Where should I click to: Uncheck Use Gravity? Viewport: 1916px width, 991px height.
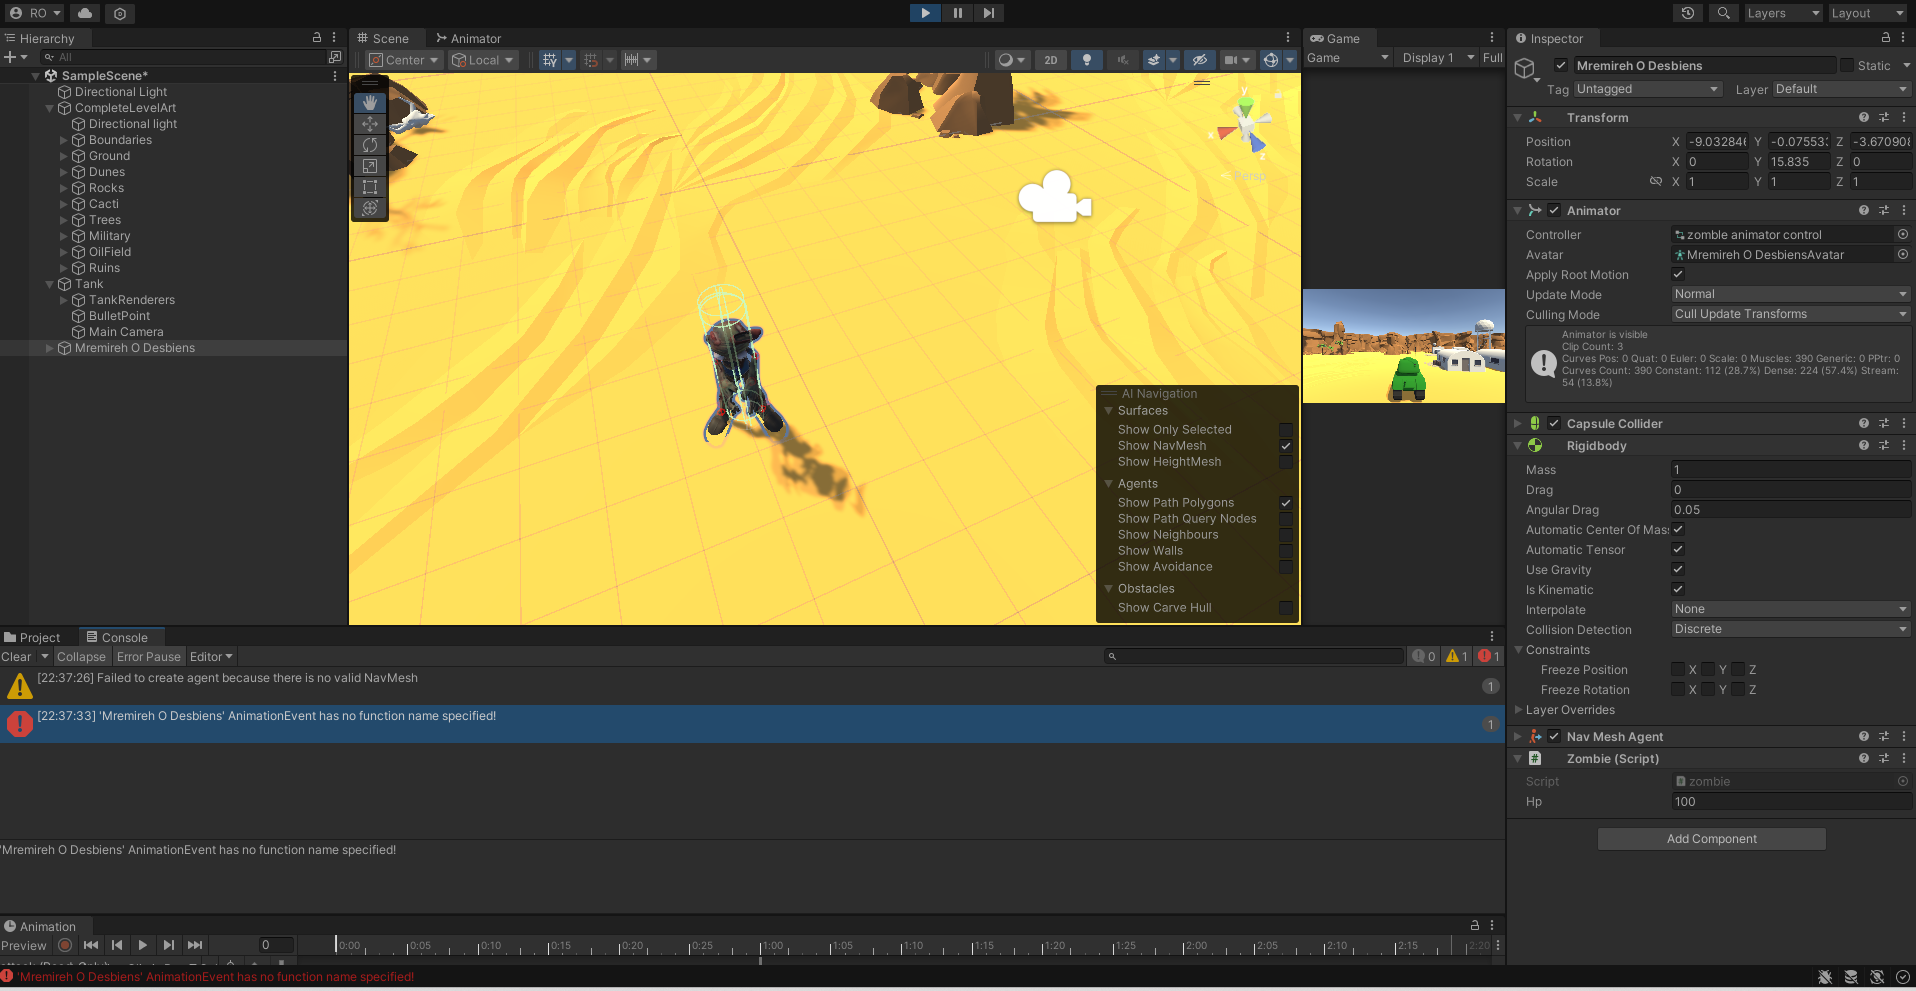click(1678, 569)
